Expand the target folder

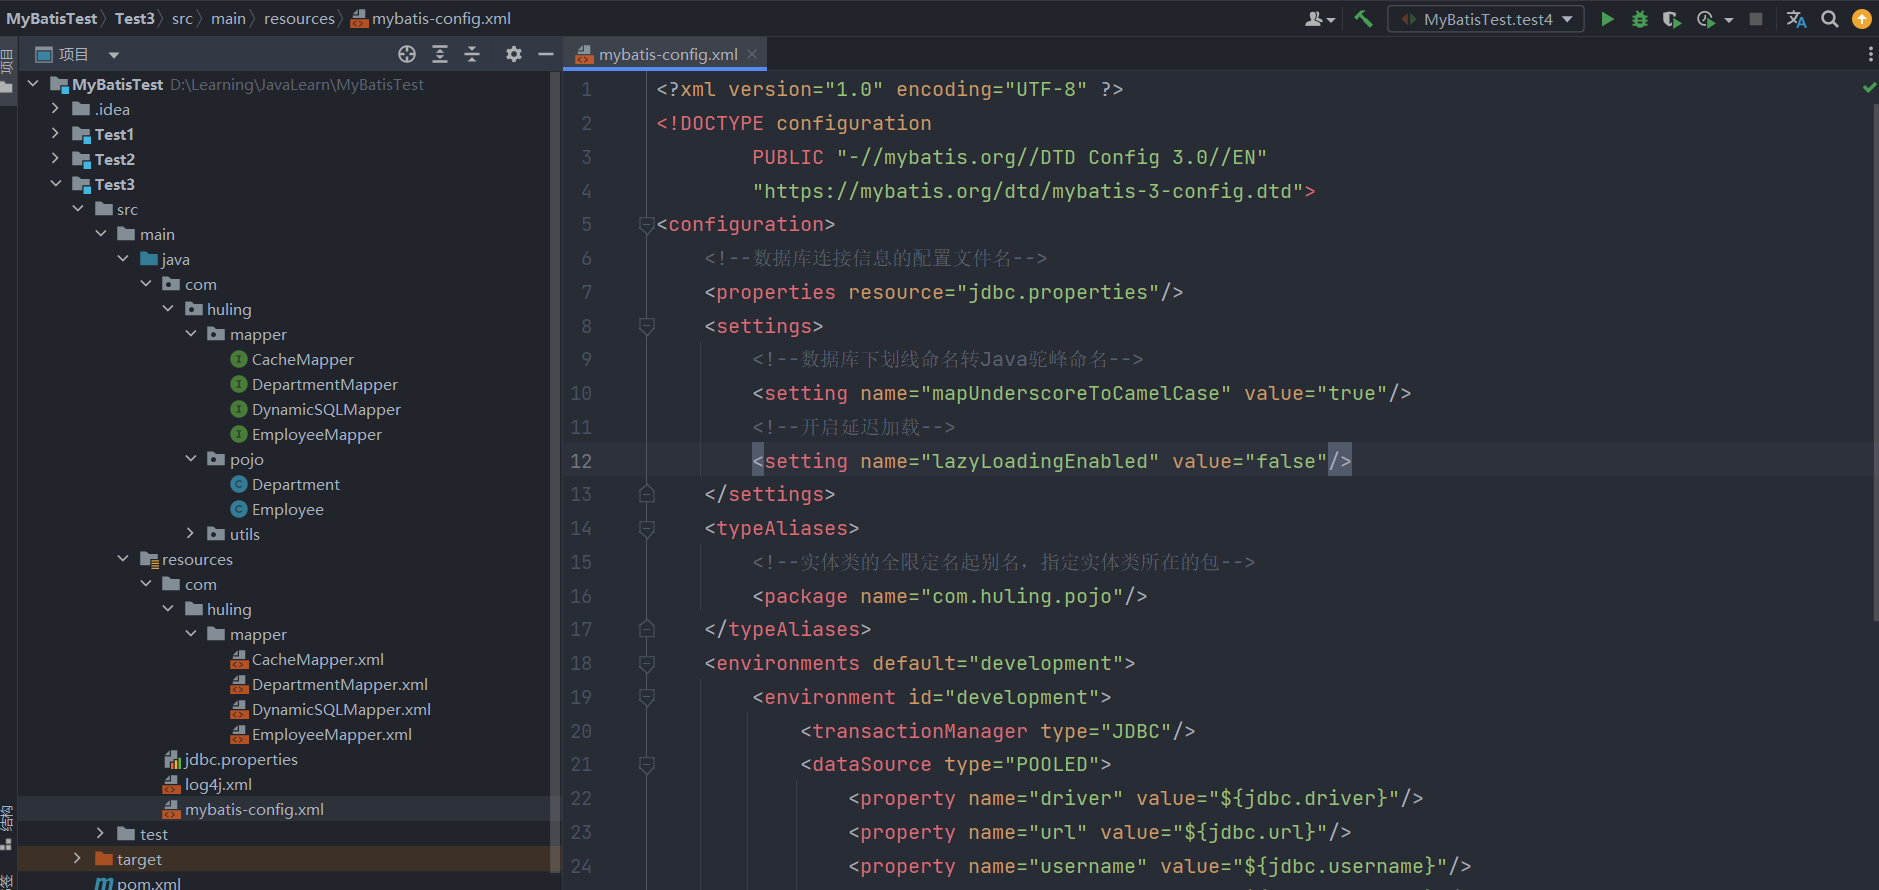click(78, 859)
